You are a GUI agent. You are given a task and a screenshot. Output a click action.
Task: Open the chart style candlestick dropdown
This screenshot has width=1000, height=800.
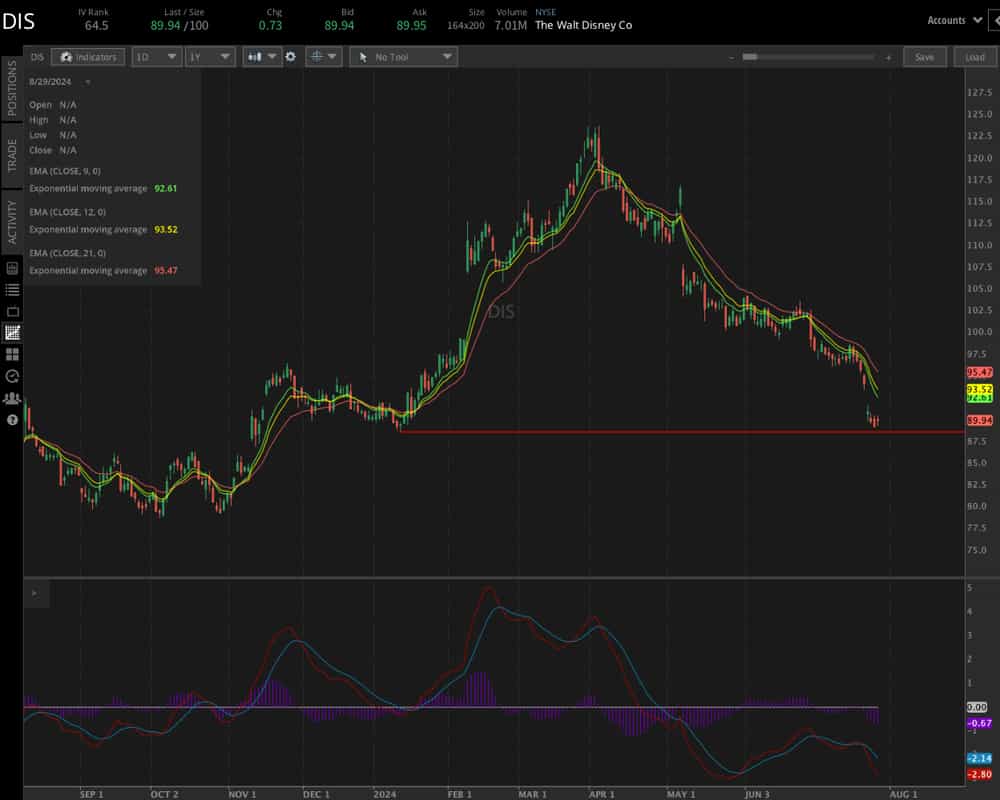[261, 57]
